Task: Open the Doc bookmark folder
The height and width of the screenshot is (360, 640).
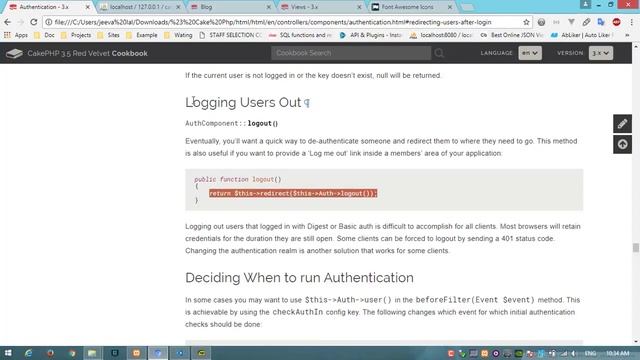Action: coord(44,36)
